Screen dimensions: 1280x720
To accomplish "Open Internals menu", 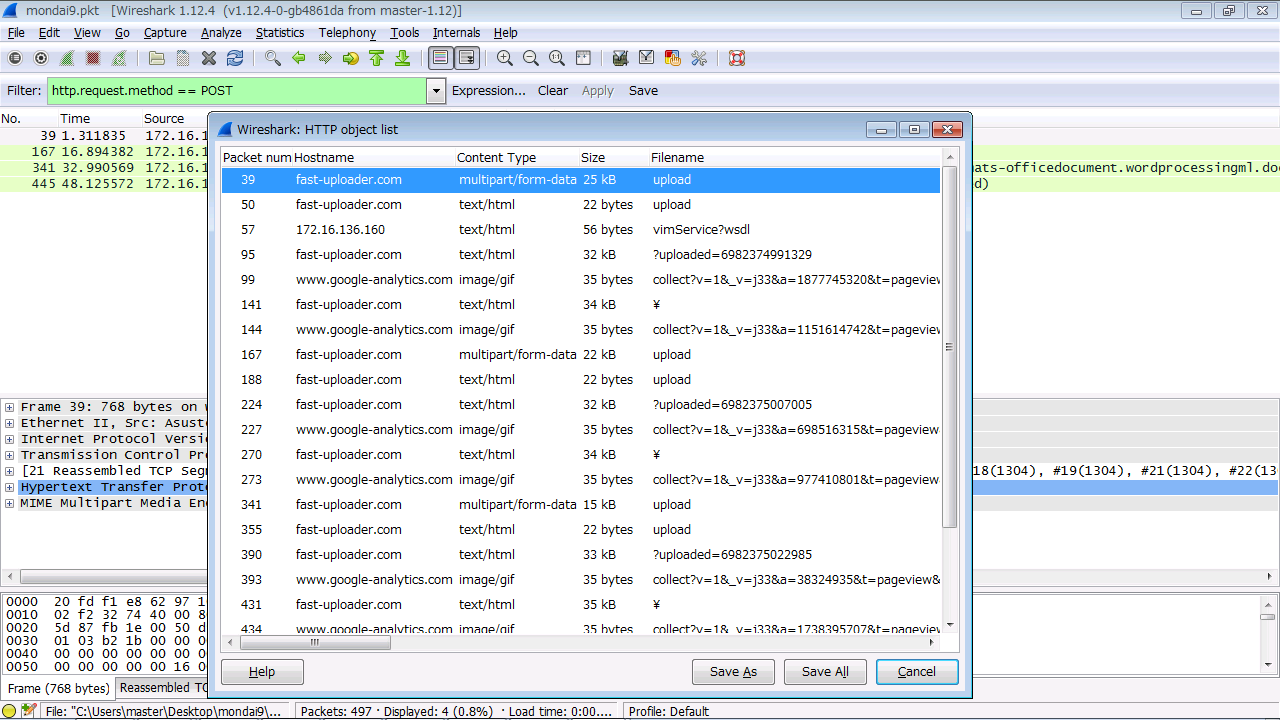I will [x=456, y=32].
